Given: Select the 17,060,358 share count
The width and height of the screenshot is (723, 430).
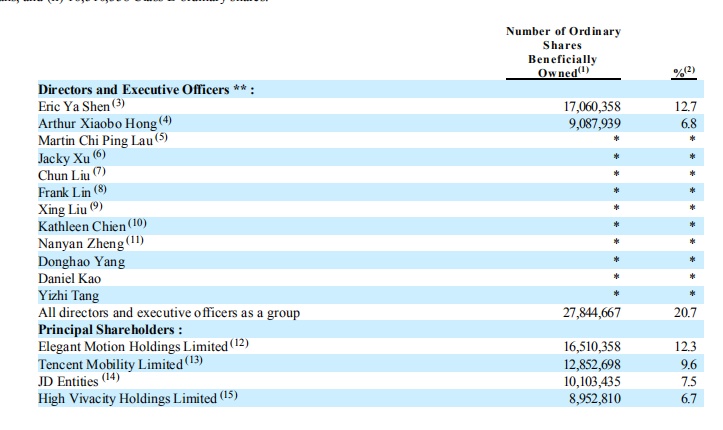Looking at the screenshot, I should (x=592, y=107).
